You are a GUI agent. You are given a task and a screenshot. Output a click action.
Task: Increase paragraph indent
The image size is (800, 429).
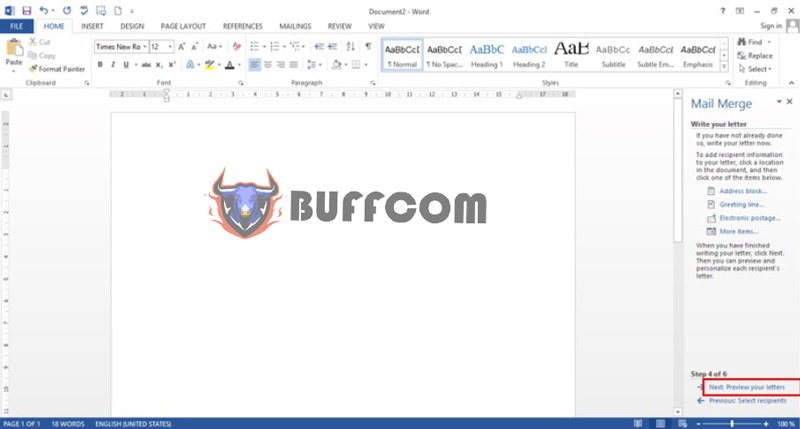pos(332,46)
